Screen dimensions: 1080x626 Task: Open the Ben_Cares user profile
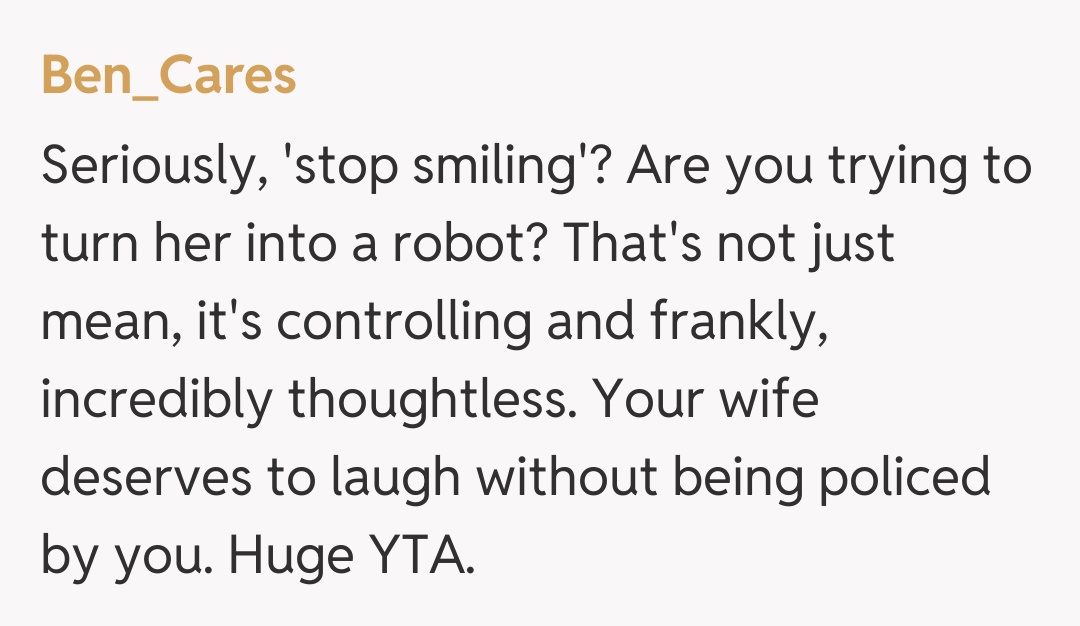click(x=168, y=76)
